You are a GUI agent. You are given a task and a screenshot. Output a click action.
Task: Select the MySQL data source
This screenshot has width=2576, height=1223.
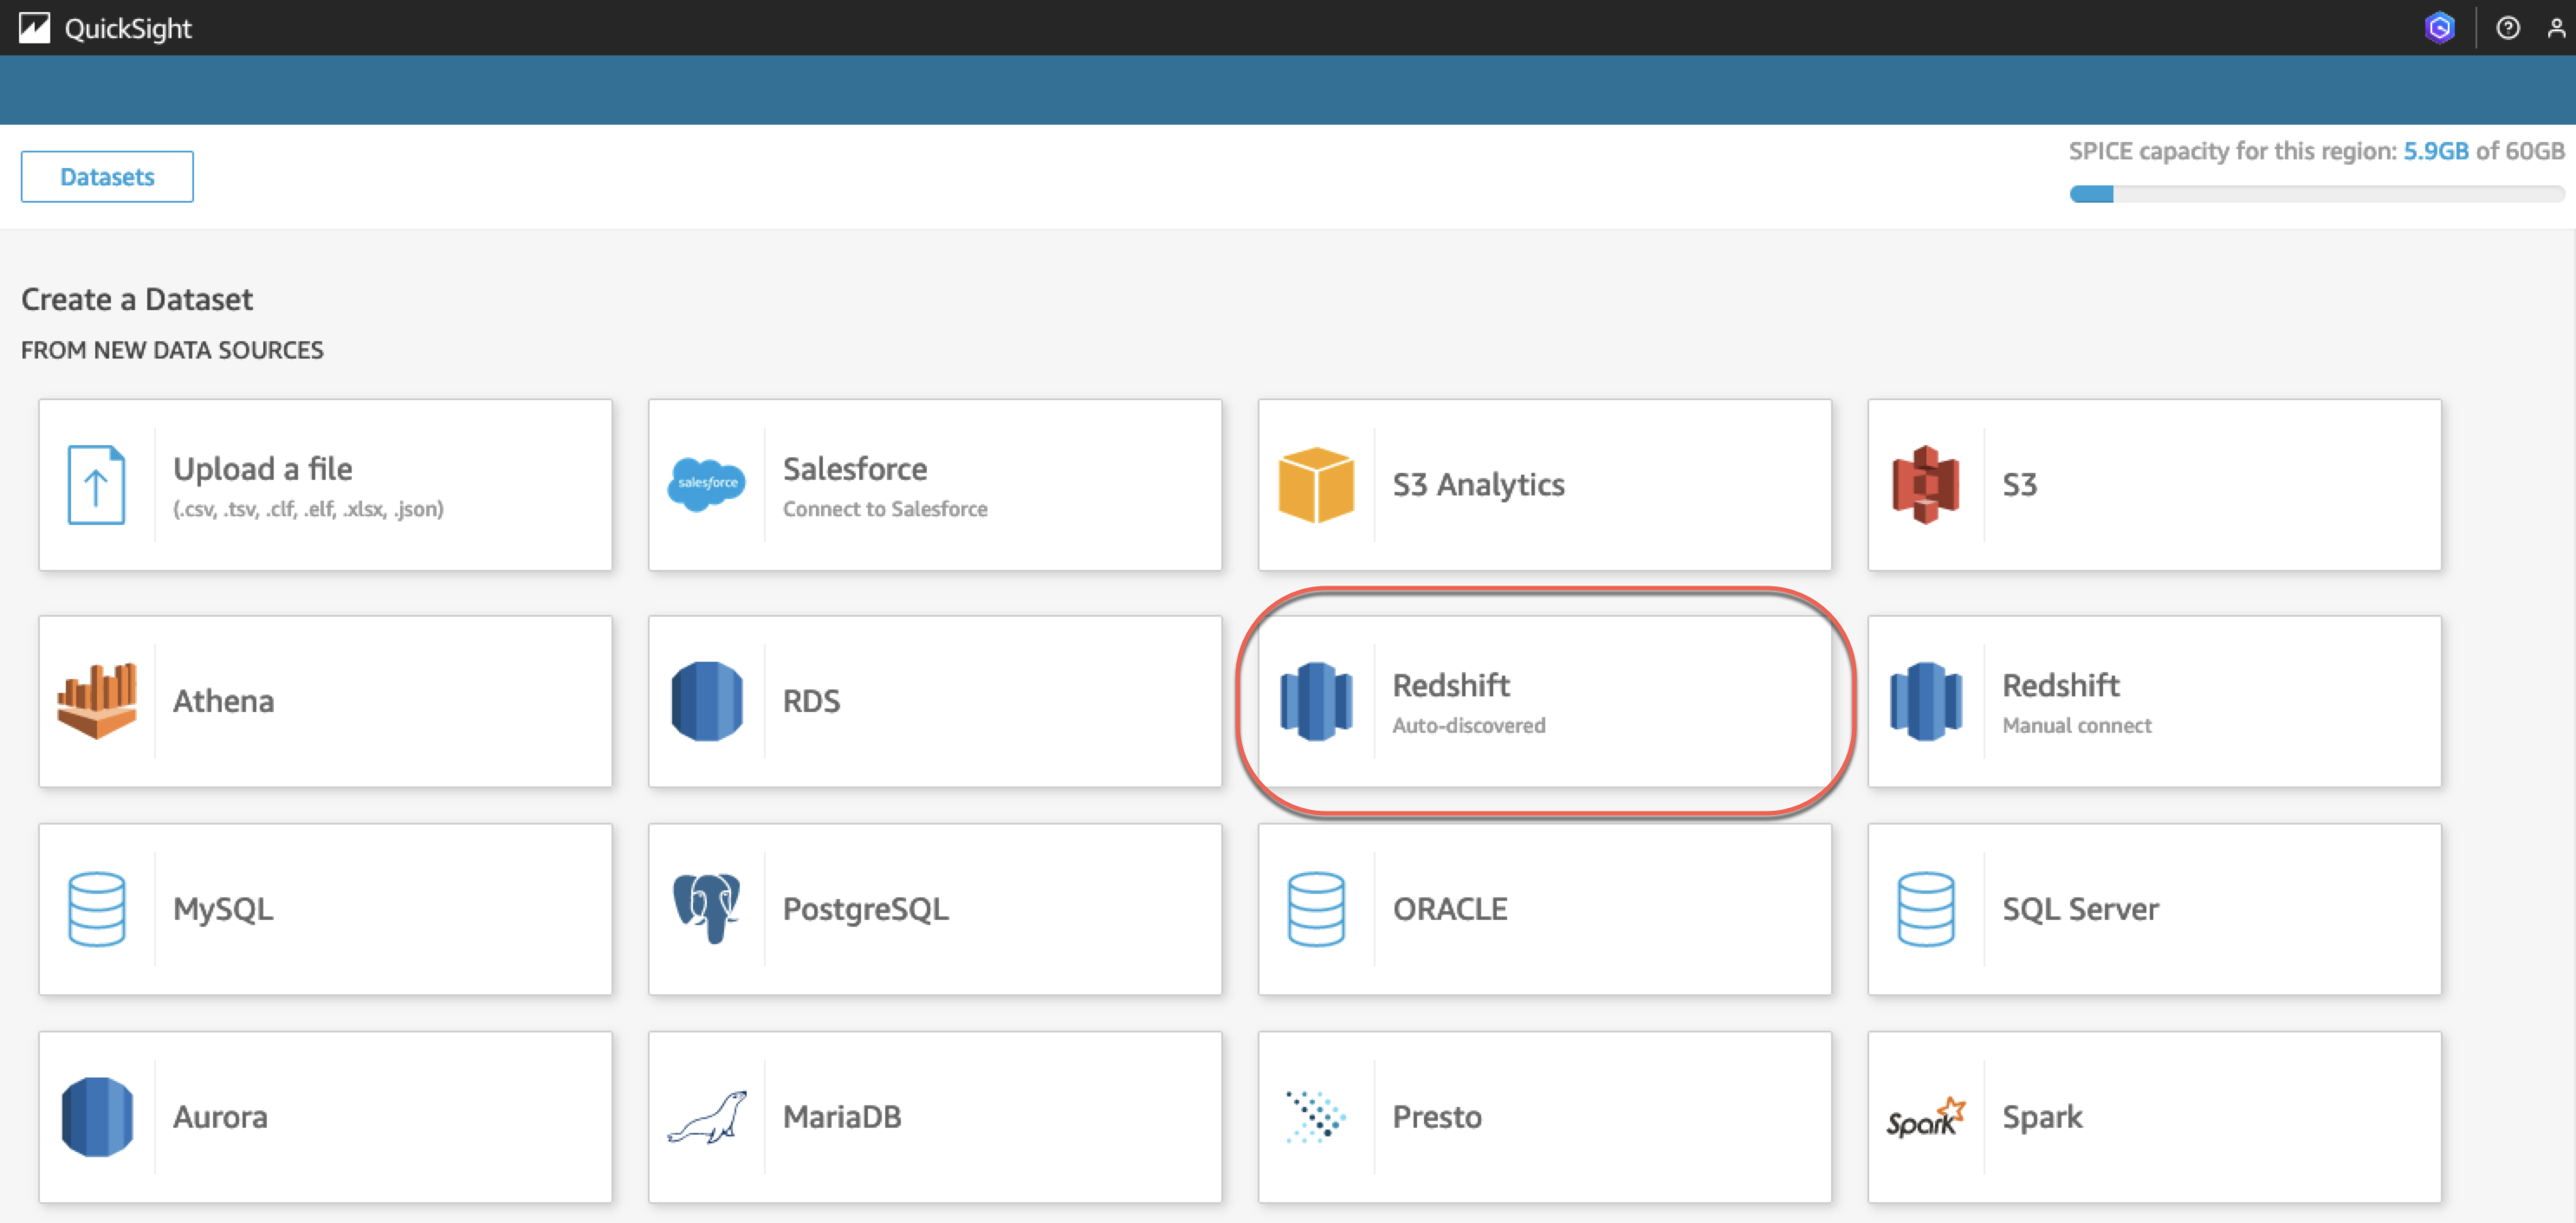[324, 906]
